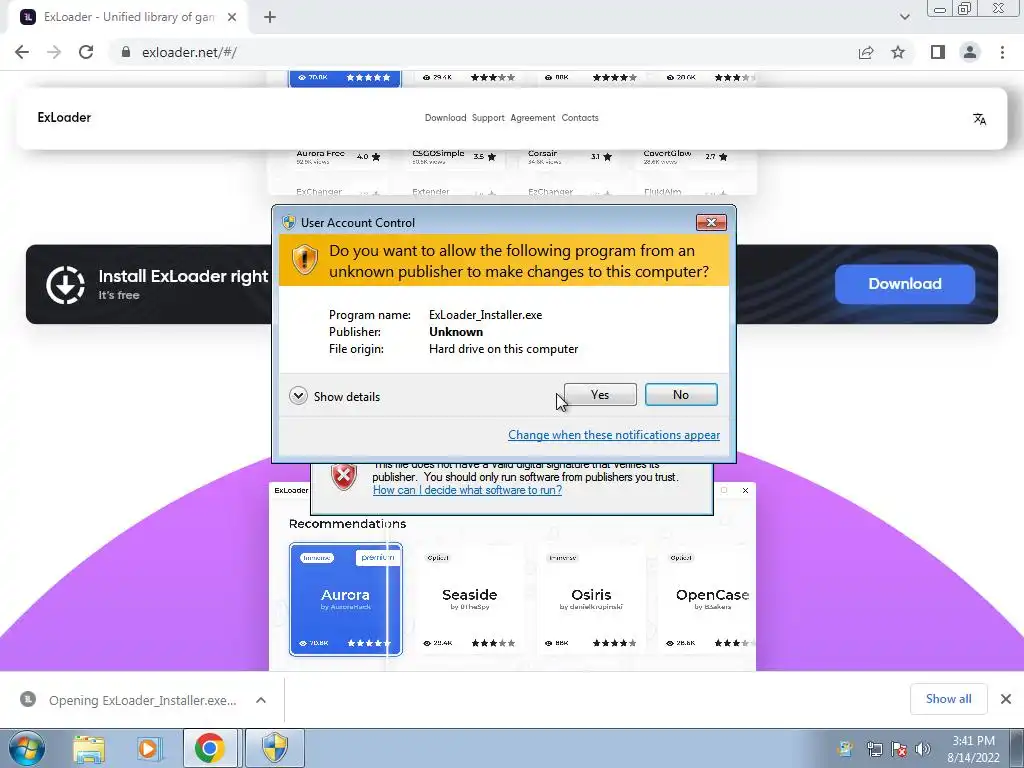Bookmark this page with star icon
The height and width of the screenshot is (768, 1024).
[x=898, y=52]
